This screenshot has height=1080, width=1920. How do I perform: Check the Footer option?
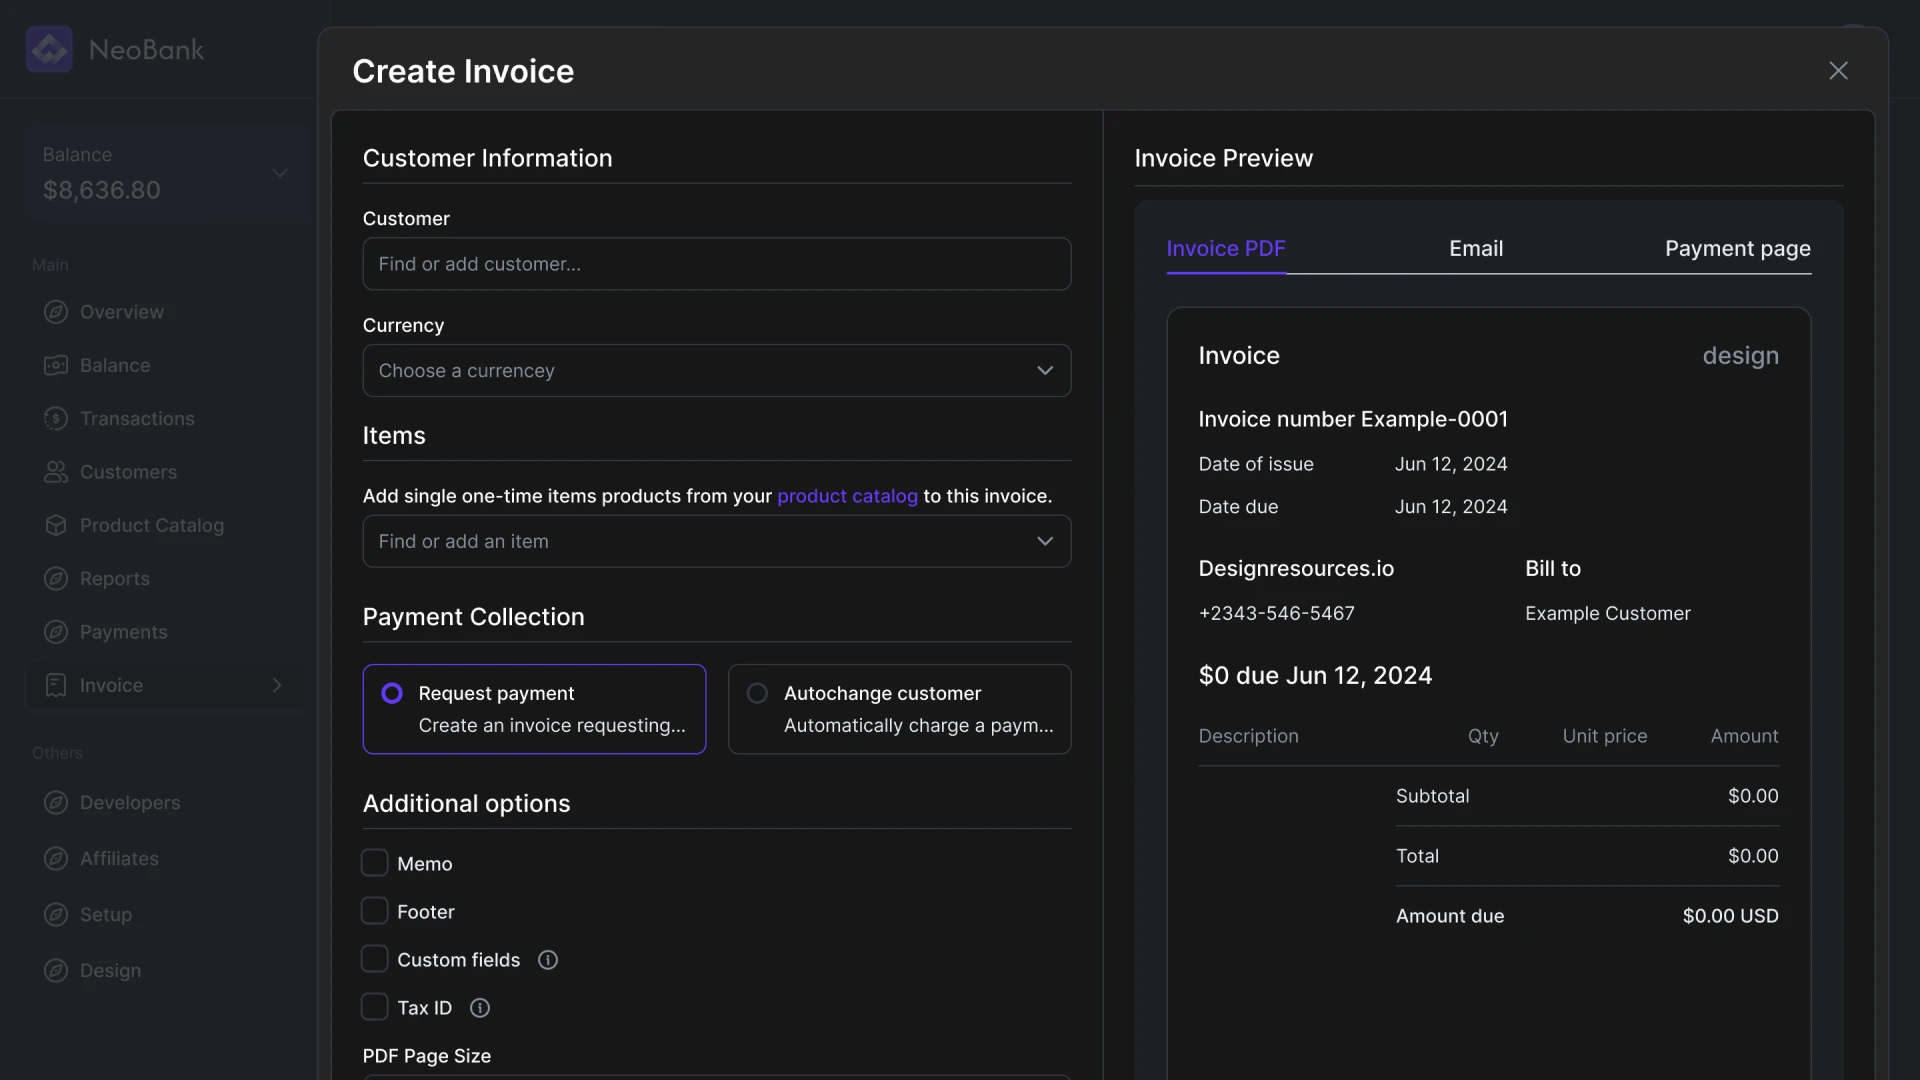click(x=374, y=910)
